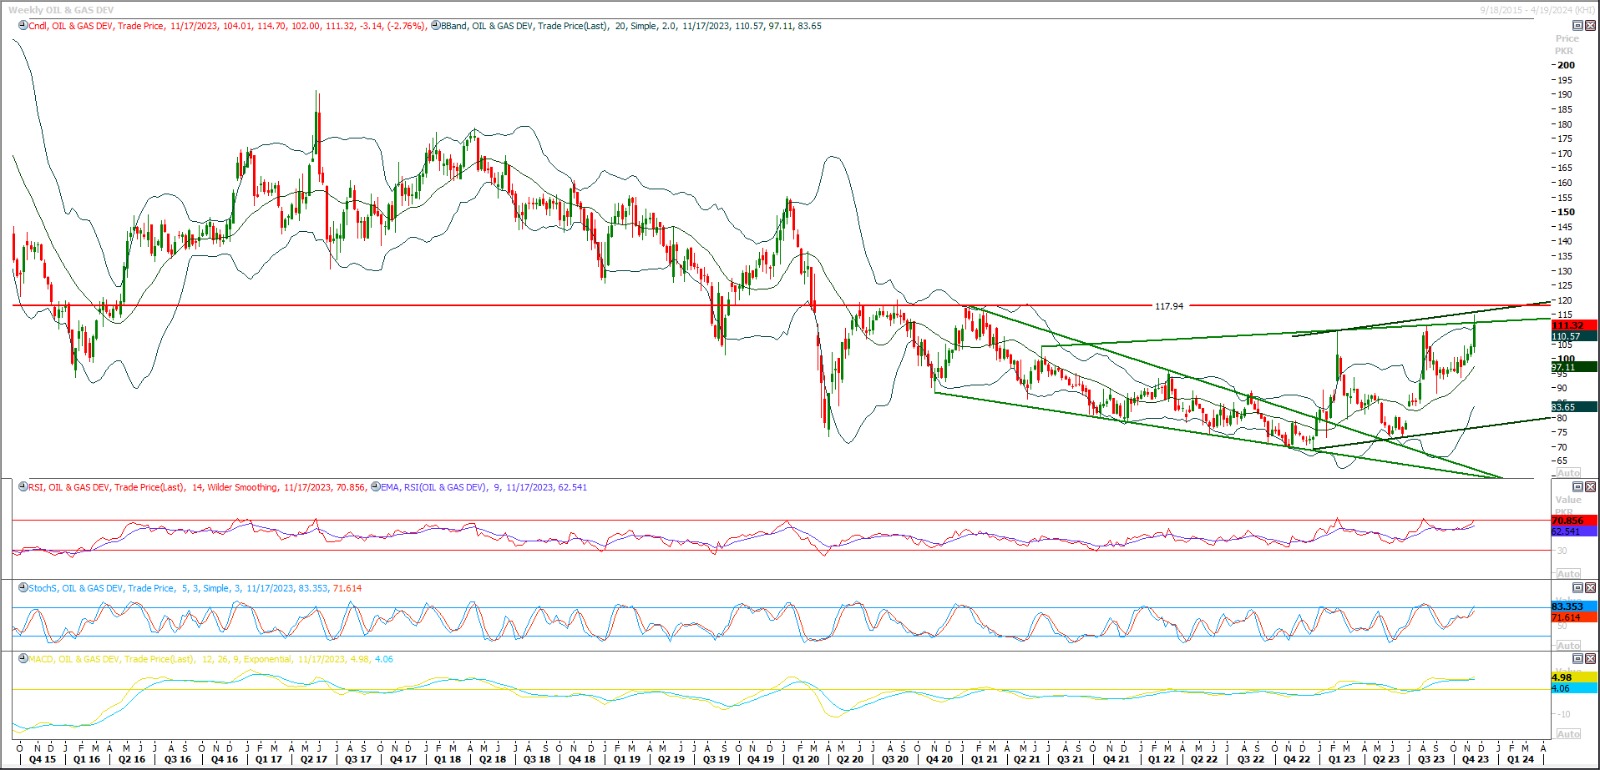Maximize the MACD indicator panel
The image size is (1600, 770).
(x=1578, y=659)
